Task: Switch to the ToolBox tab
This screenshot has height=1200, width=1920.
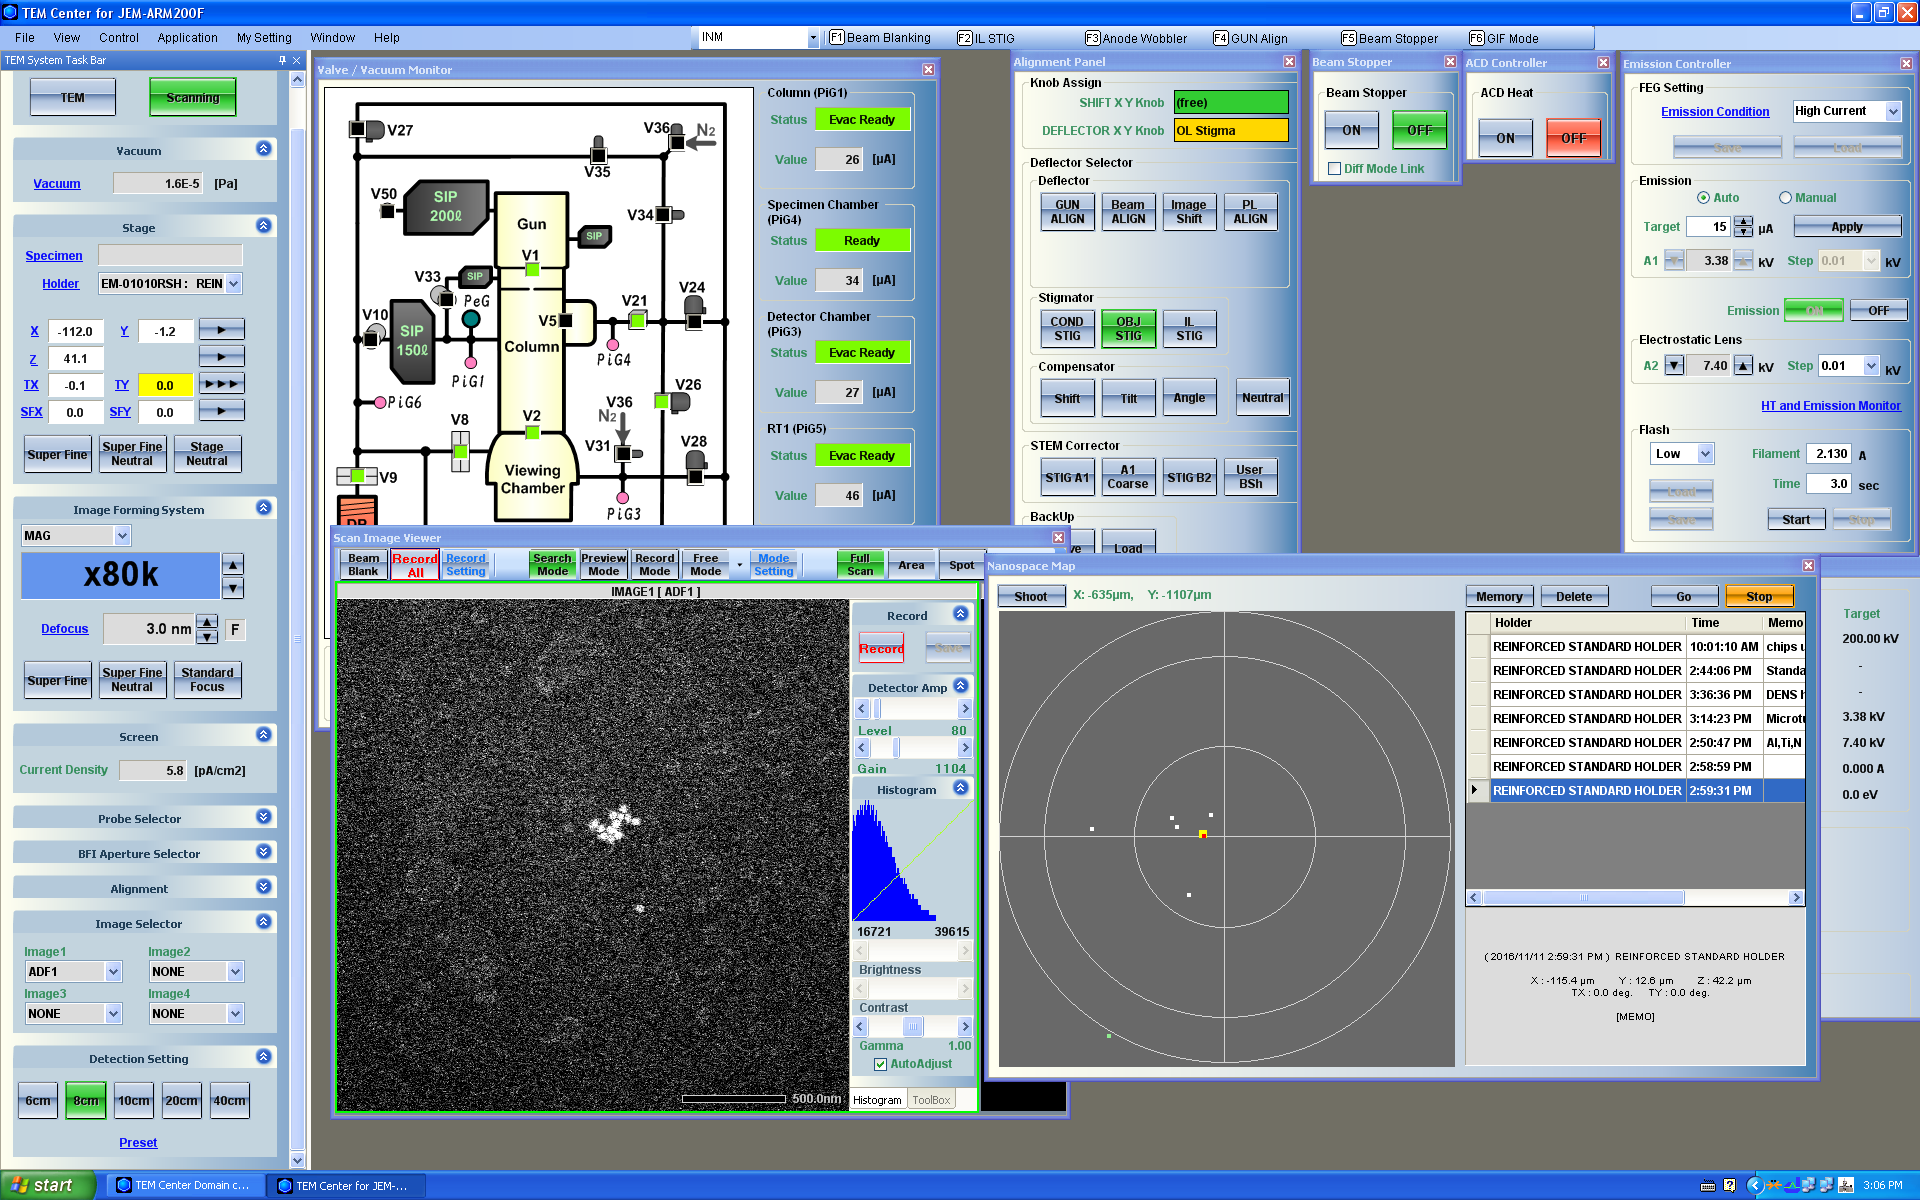Action: coord(931,1100)
